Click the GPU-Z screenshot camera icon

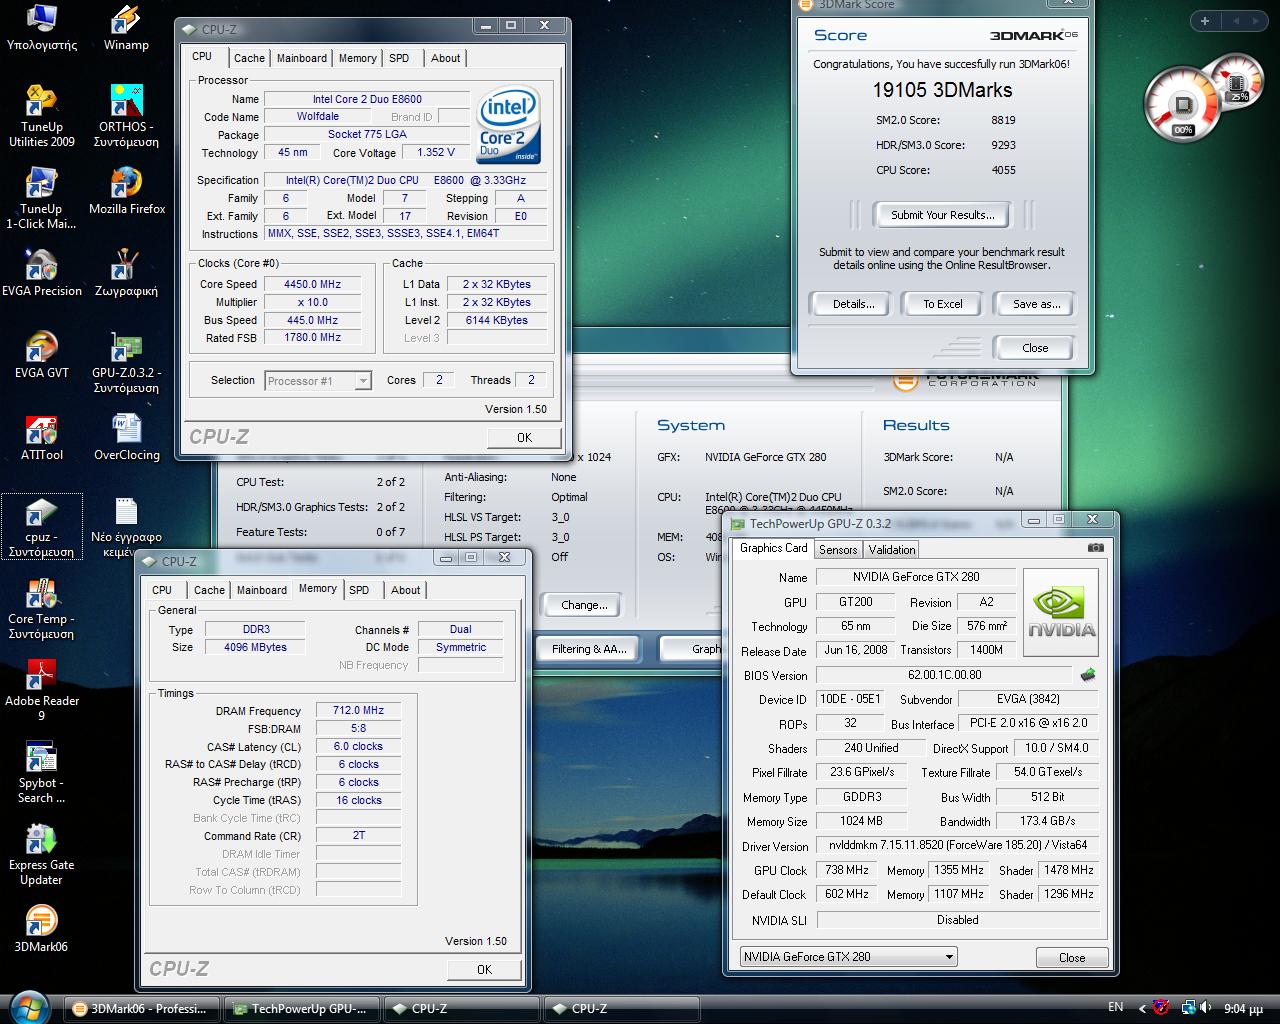click(1096, 548)
